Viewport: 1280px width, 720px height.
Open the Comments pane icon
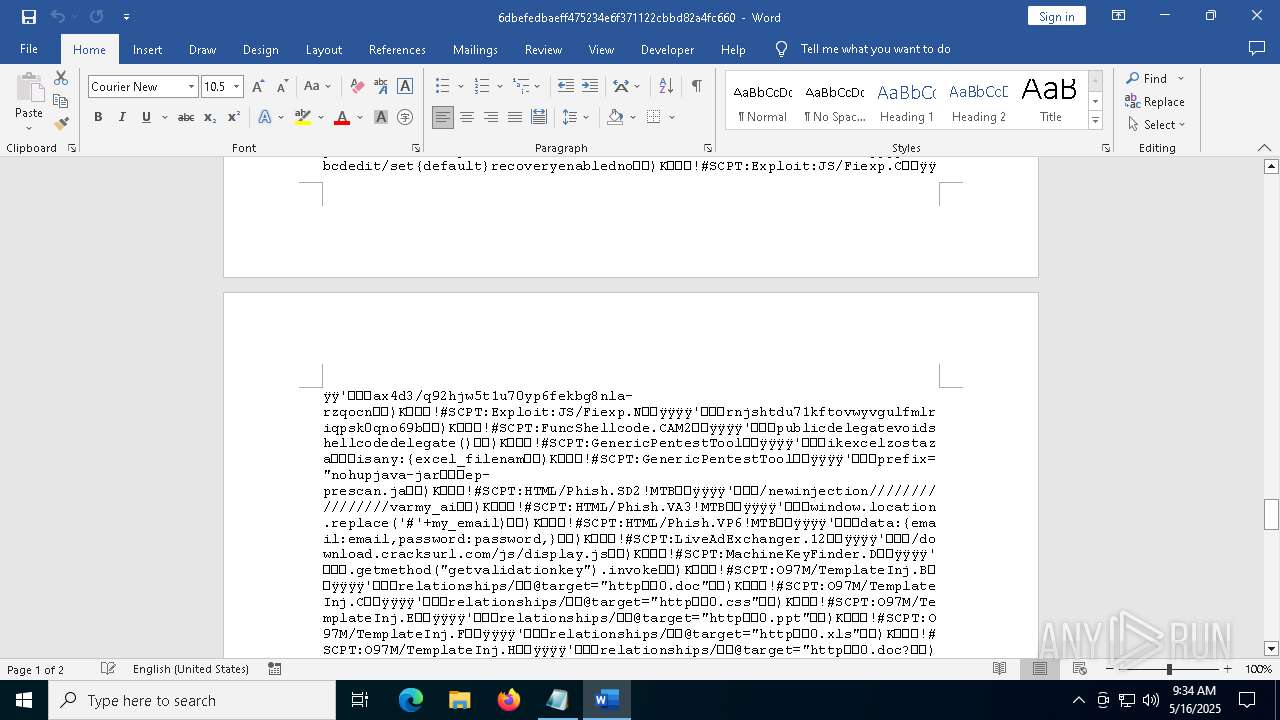pyautogui.click(x=1257, y=49)
